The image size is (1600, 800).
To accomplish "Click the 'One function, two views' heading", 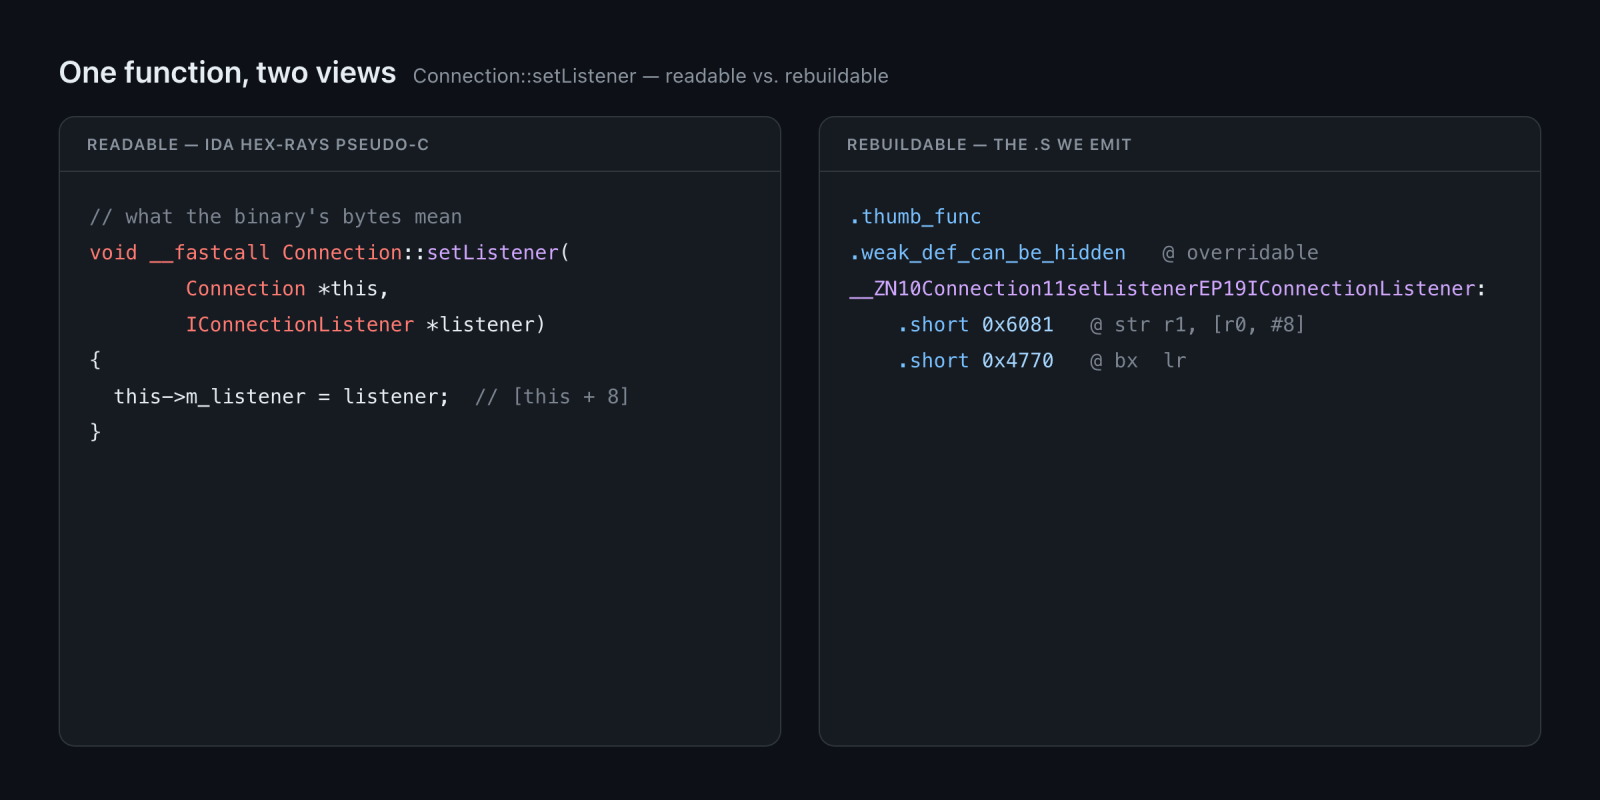I will click(227, 73).
